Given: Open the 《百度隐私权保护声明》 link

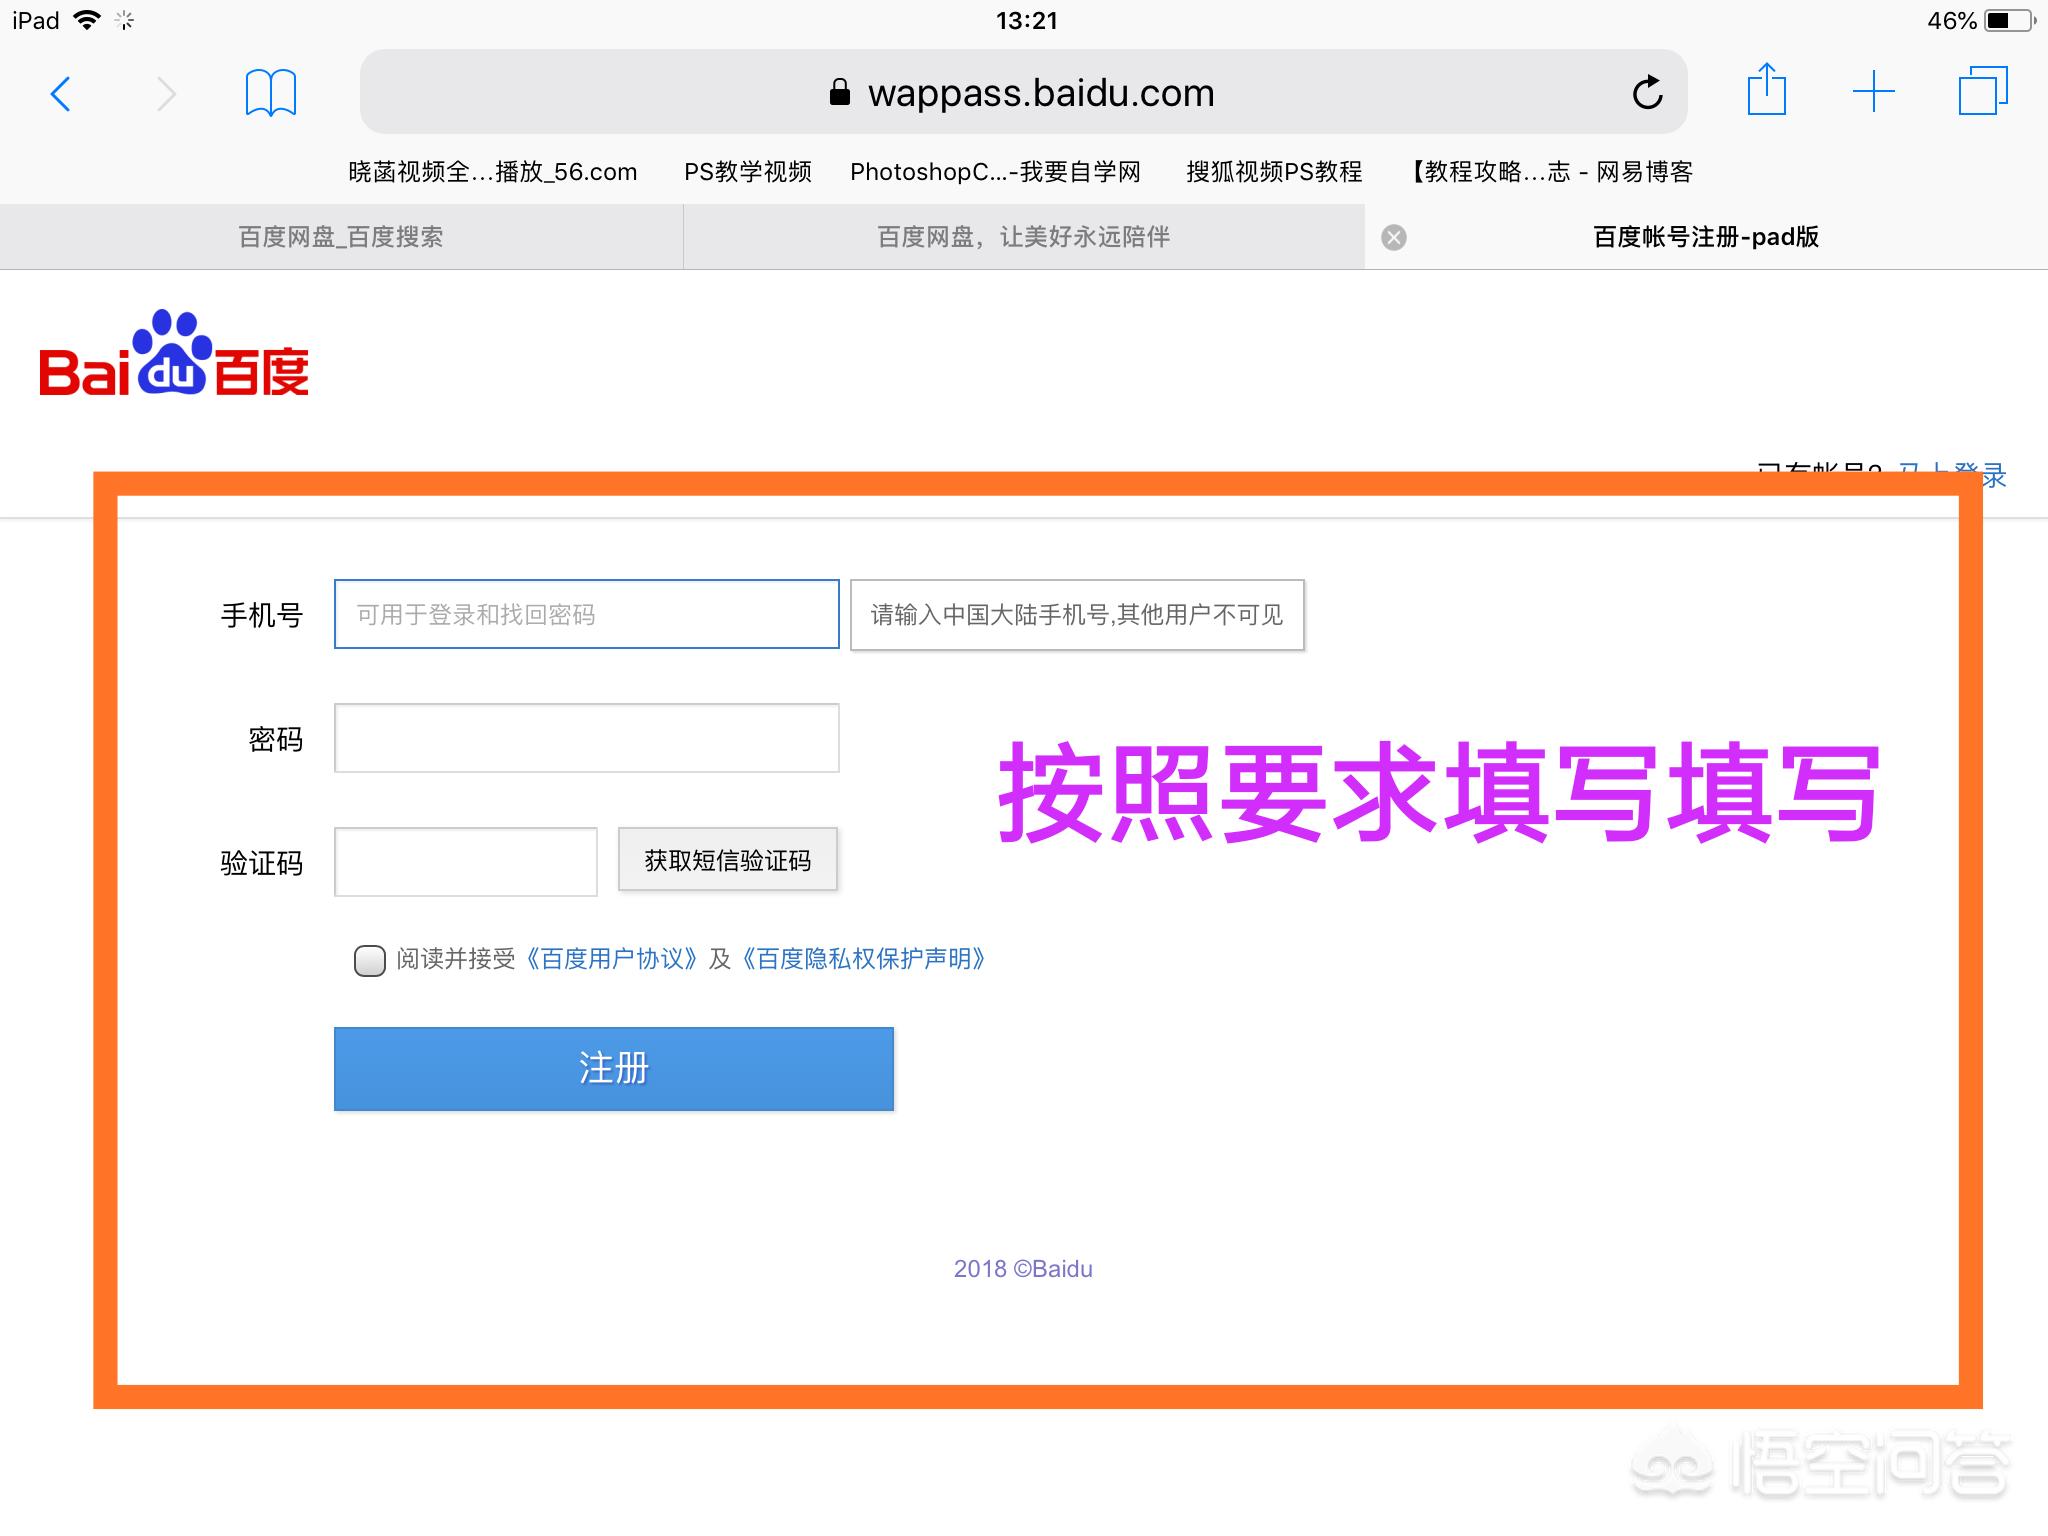Looking at the screenshot, I should click(864, 959).
